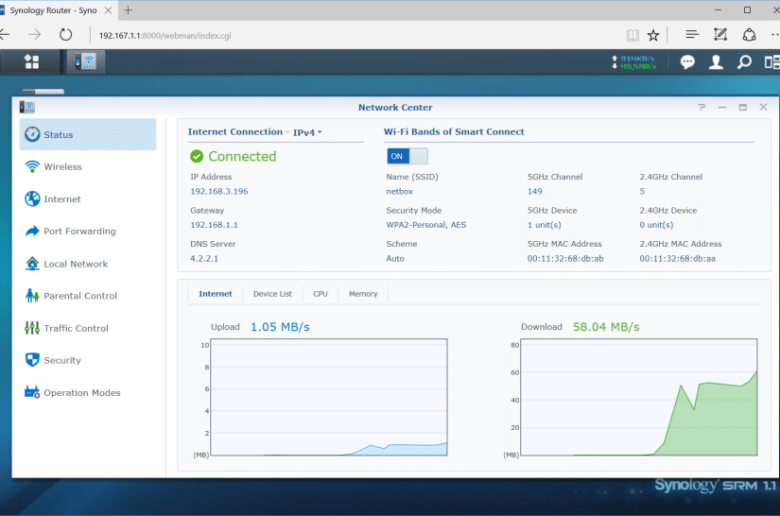The width and height of the screenshot is (780, 516).
Task: Select the Network Center taskbar icon
Action: 86,62
